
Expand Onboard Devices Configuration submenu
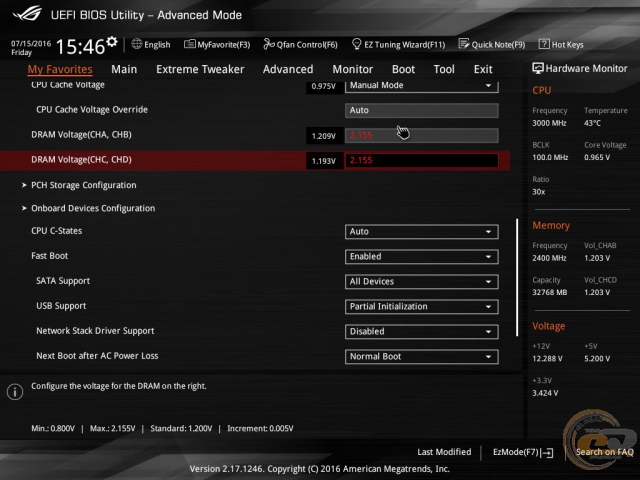[x=93, y=208]
